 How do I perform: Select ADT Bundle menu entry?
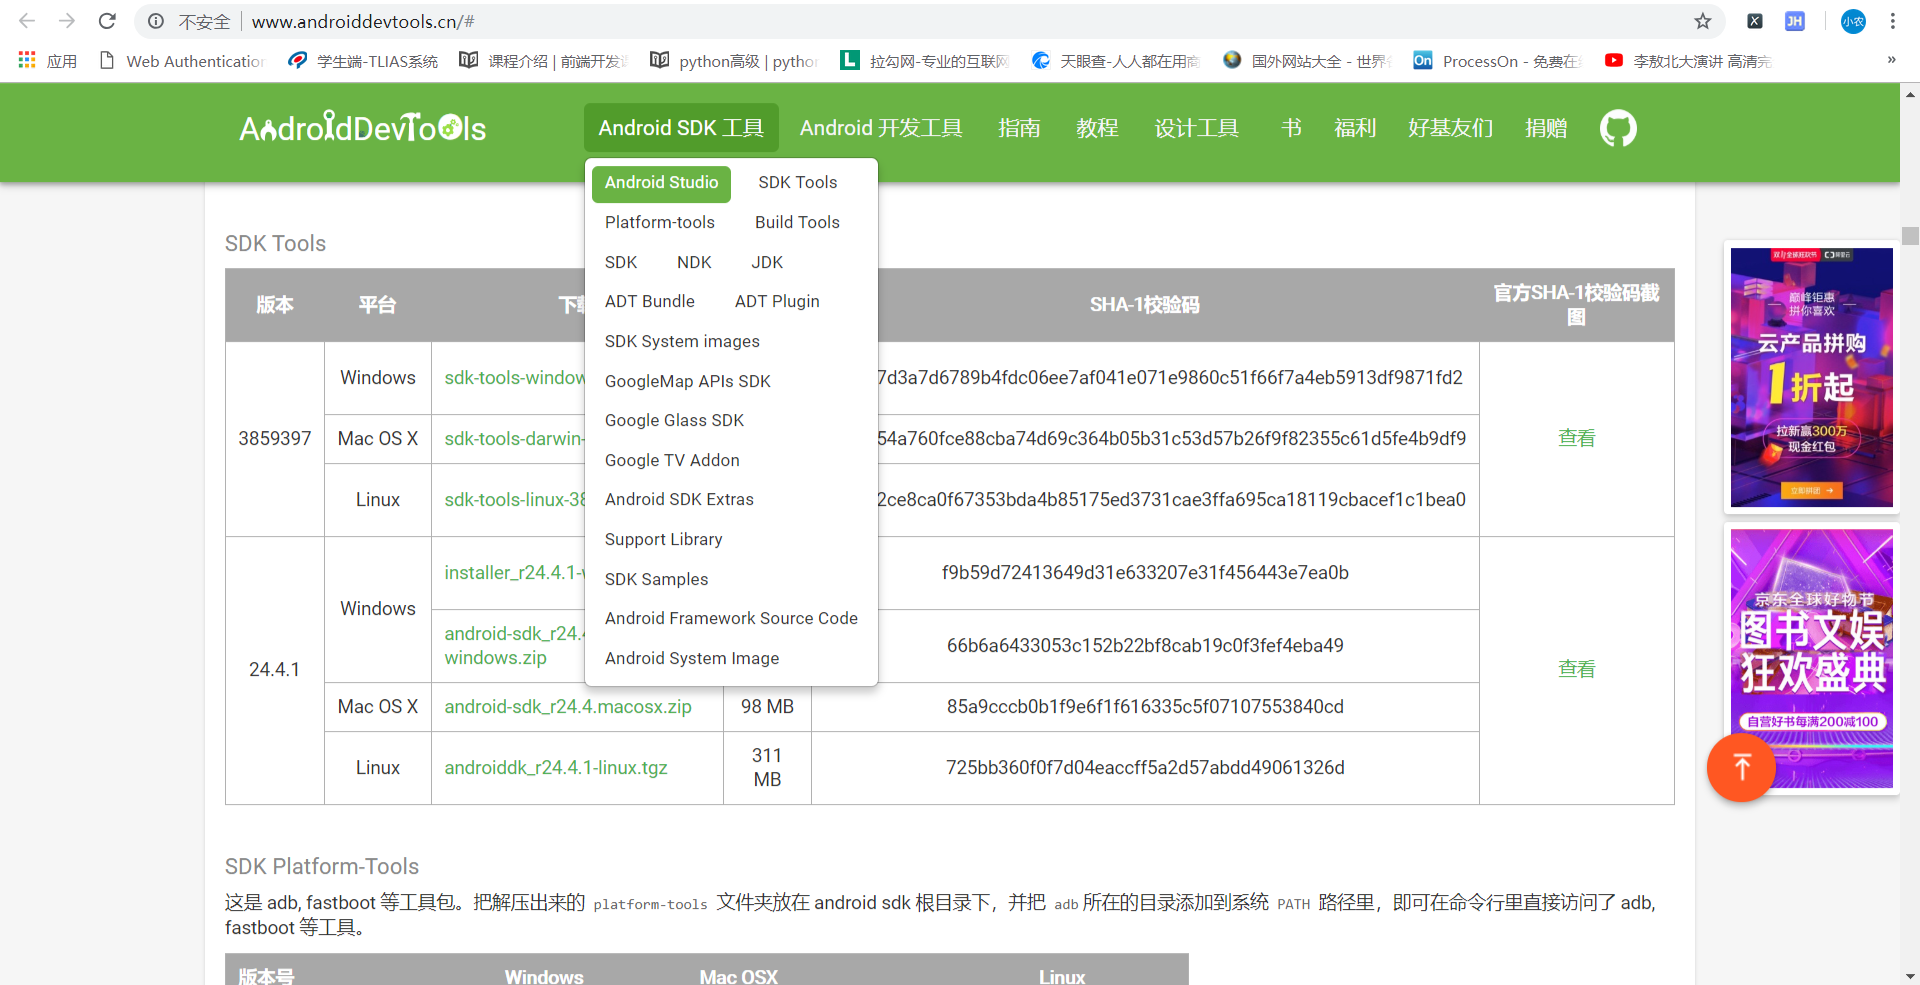650,301
